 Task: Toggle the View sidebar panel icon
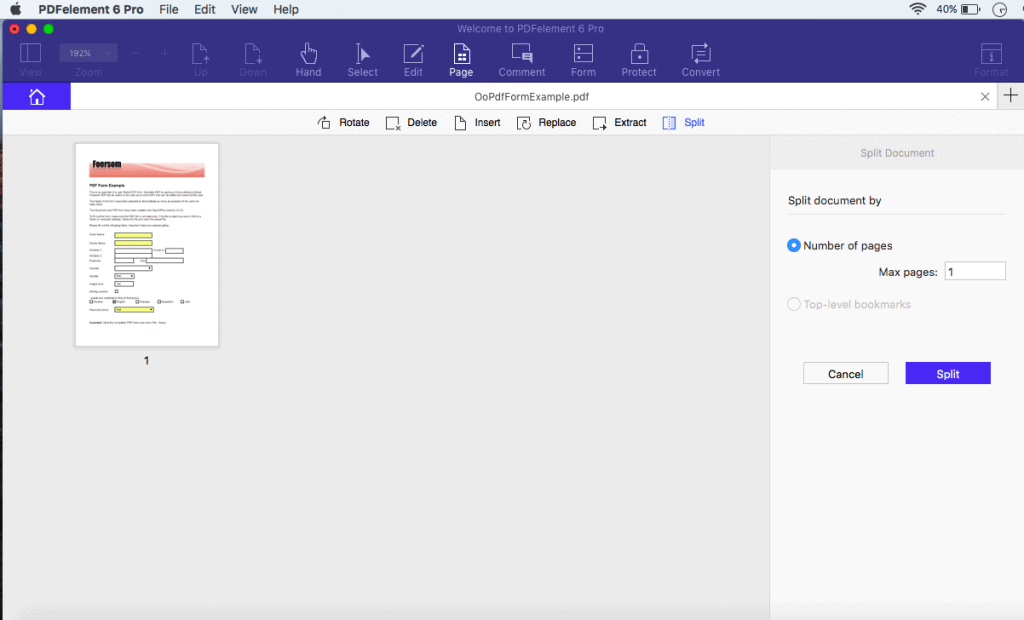click(30, 53)
